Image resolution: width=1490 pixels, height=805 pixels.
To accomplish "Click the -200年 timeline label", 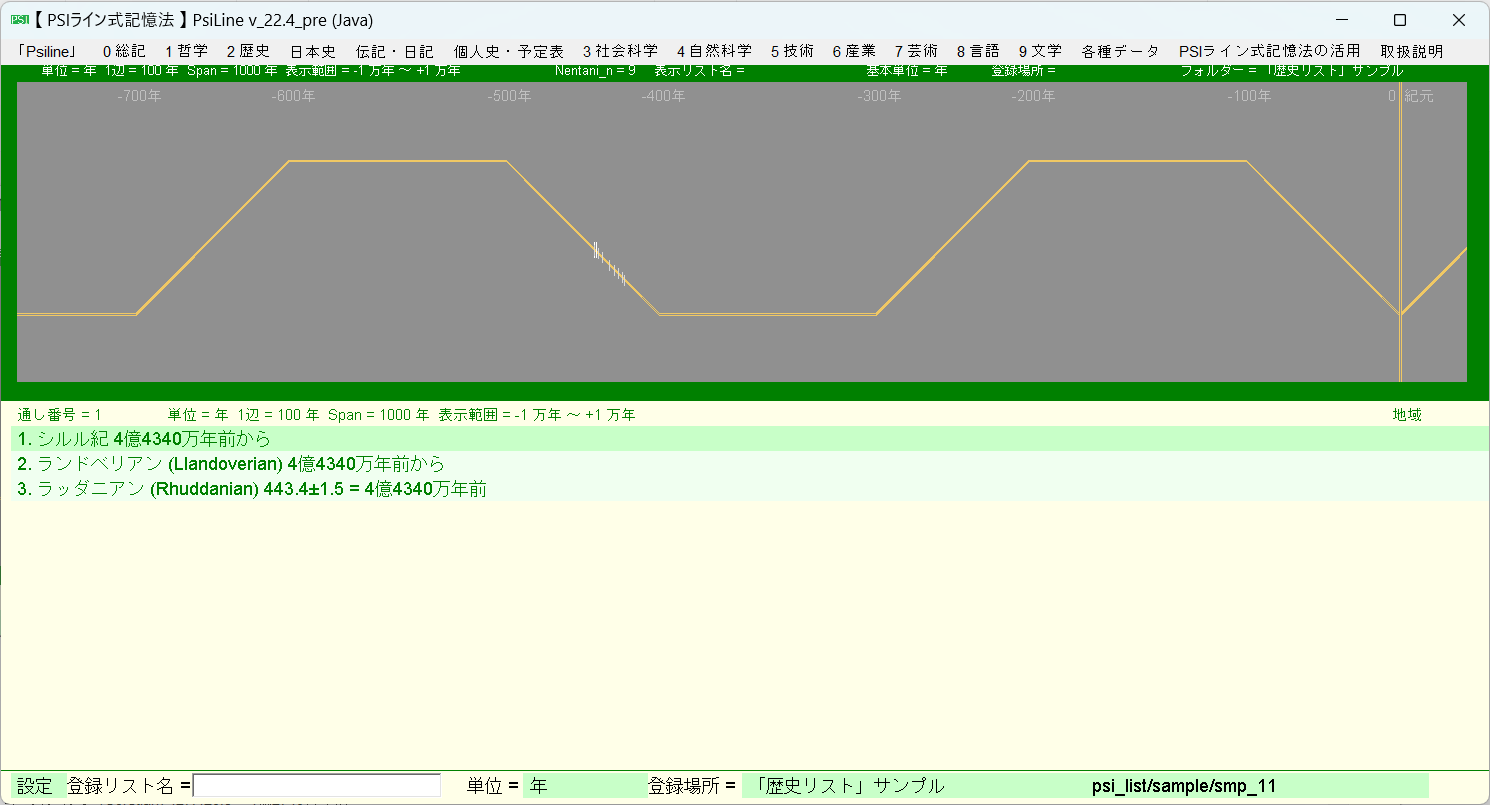I will pyautogui.click(x=1033, y=96).
